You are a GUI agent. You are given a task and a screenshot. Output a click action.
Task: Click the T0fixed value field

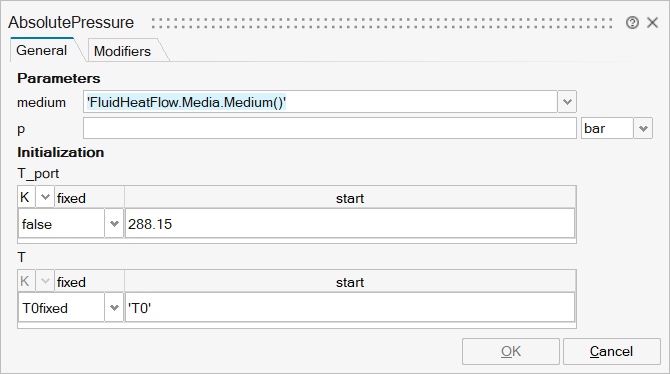62,307
